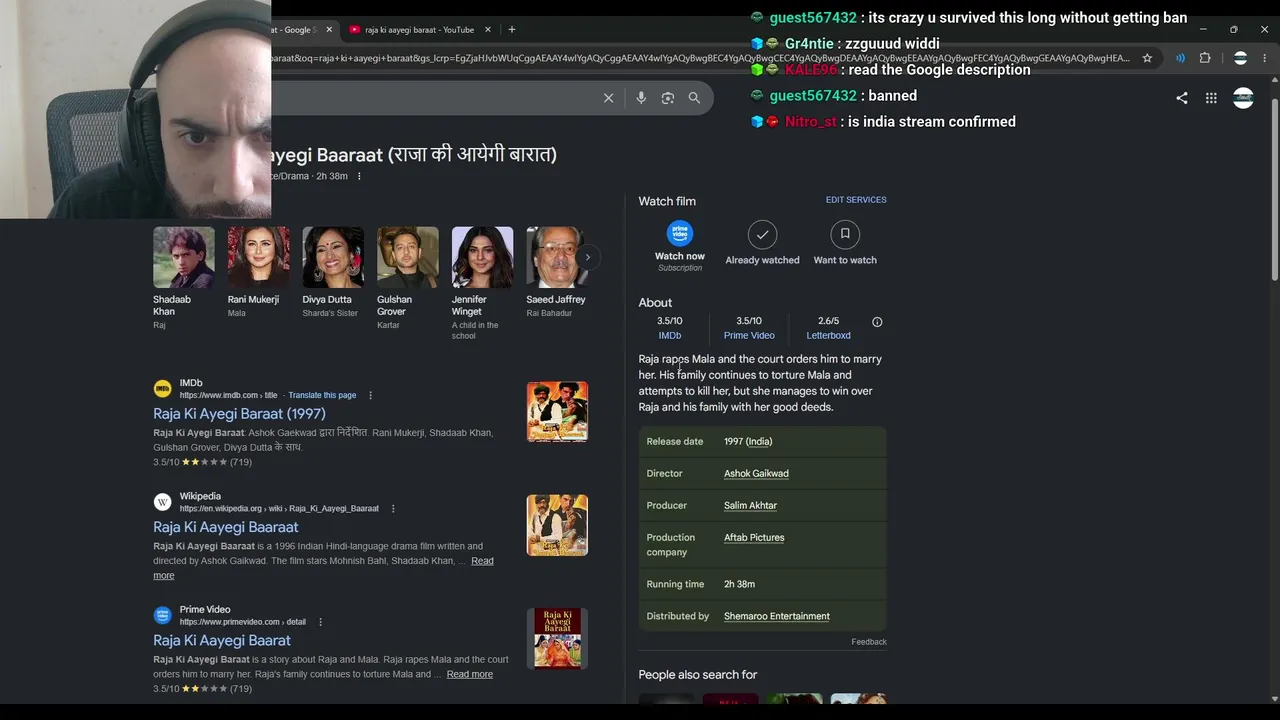
Task: Open the India release date link
Action: tap(759, 441)
